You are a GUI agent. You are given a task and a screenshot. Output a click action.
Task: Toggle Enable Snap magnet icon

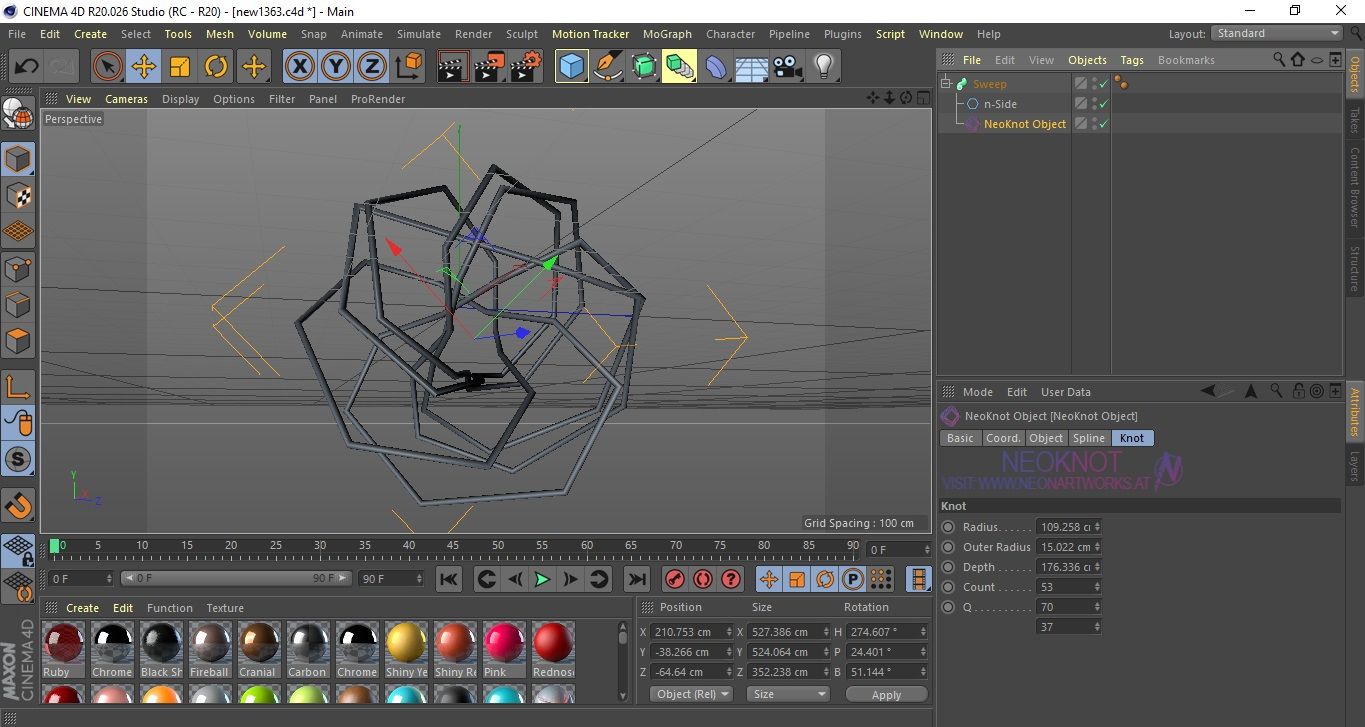coord(18,504)
